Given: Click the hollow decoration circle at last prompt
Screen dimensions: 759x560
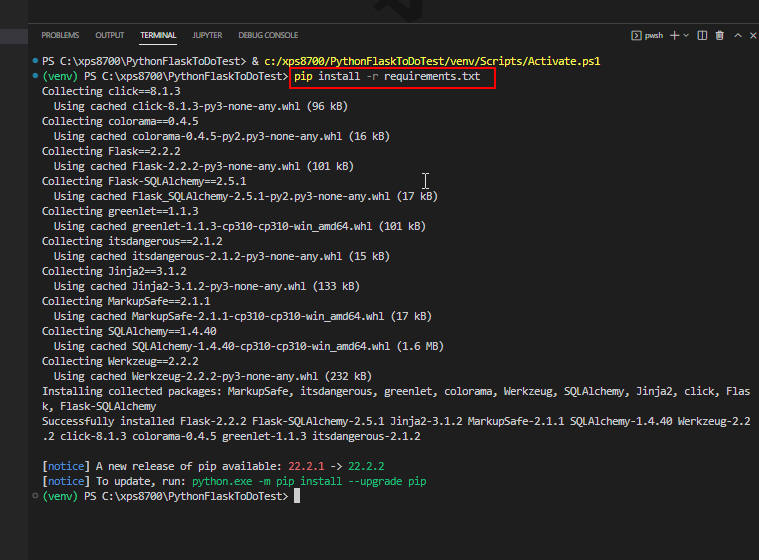Looking at the screenshot, I should [35, 496].
